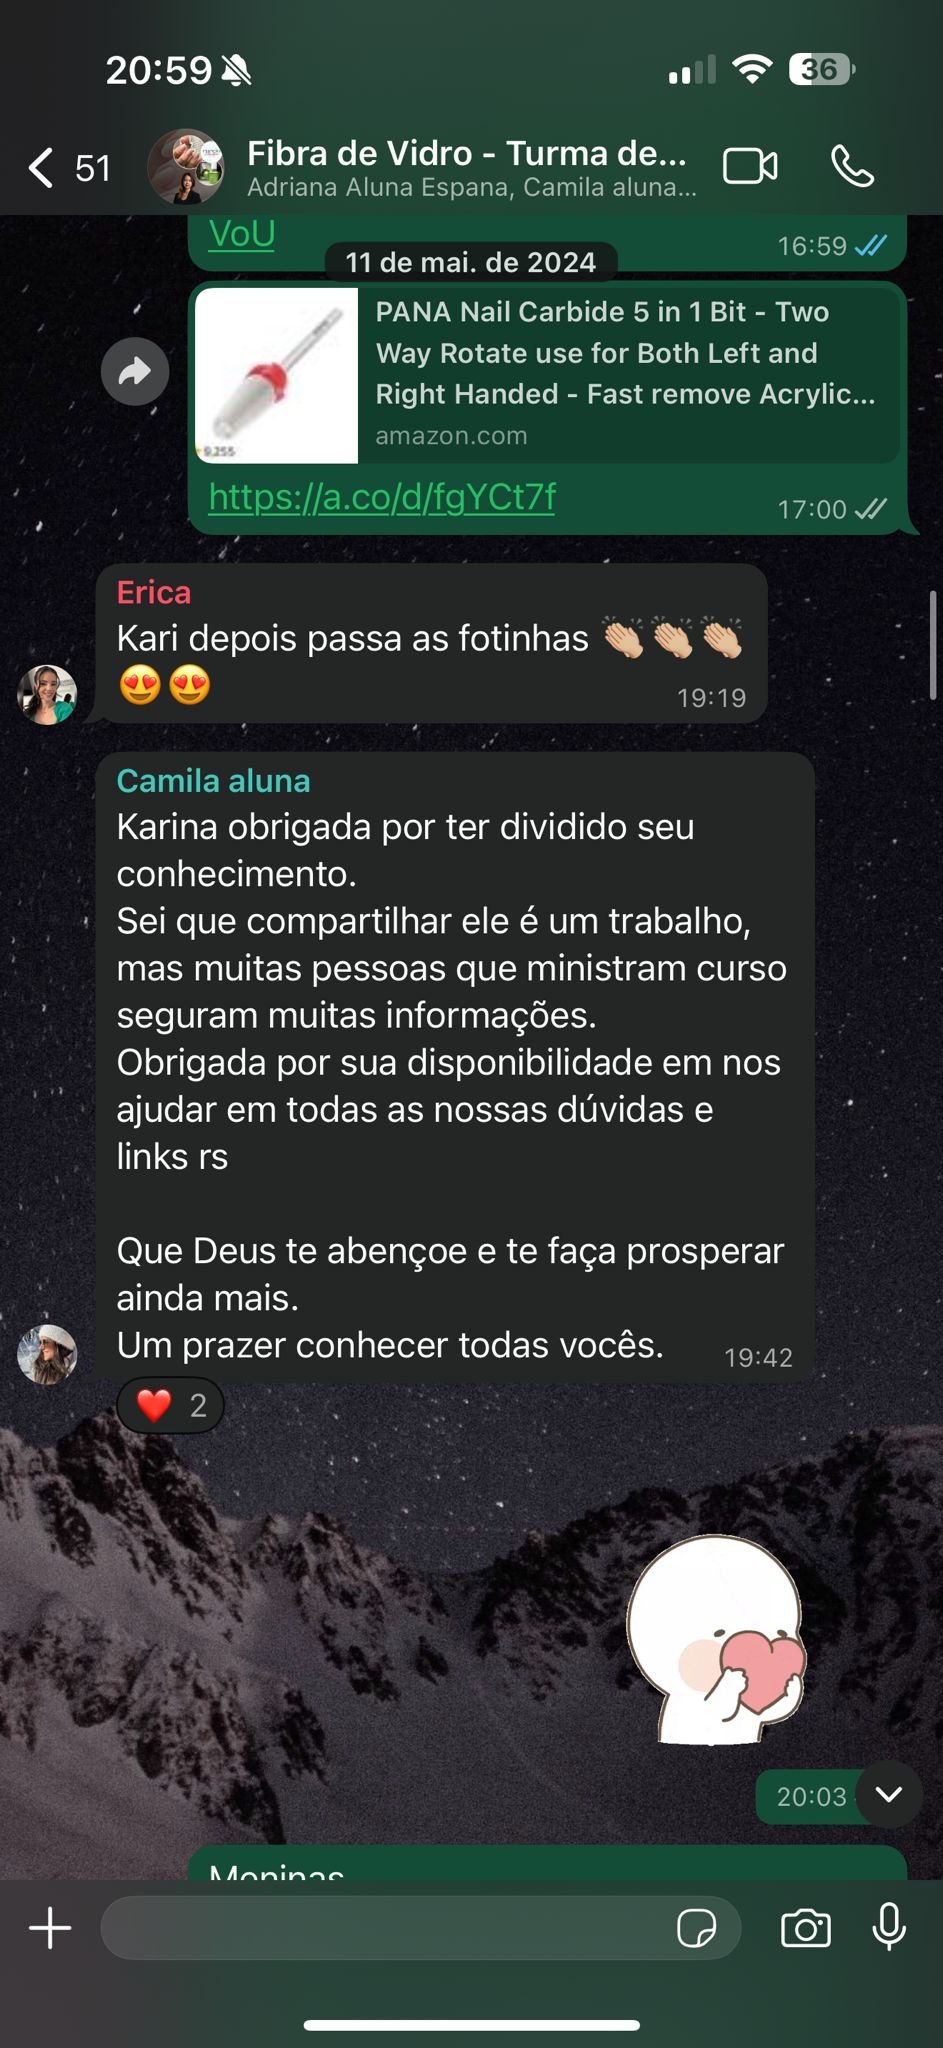
Task: Open the camera from the chat bar
Action: click(x=806, y=1928)
